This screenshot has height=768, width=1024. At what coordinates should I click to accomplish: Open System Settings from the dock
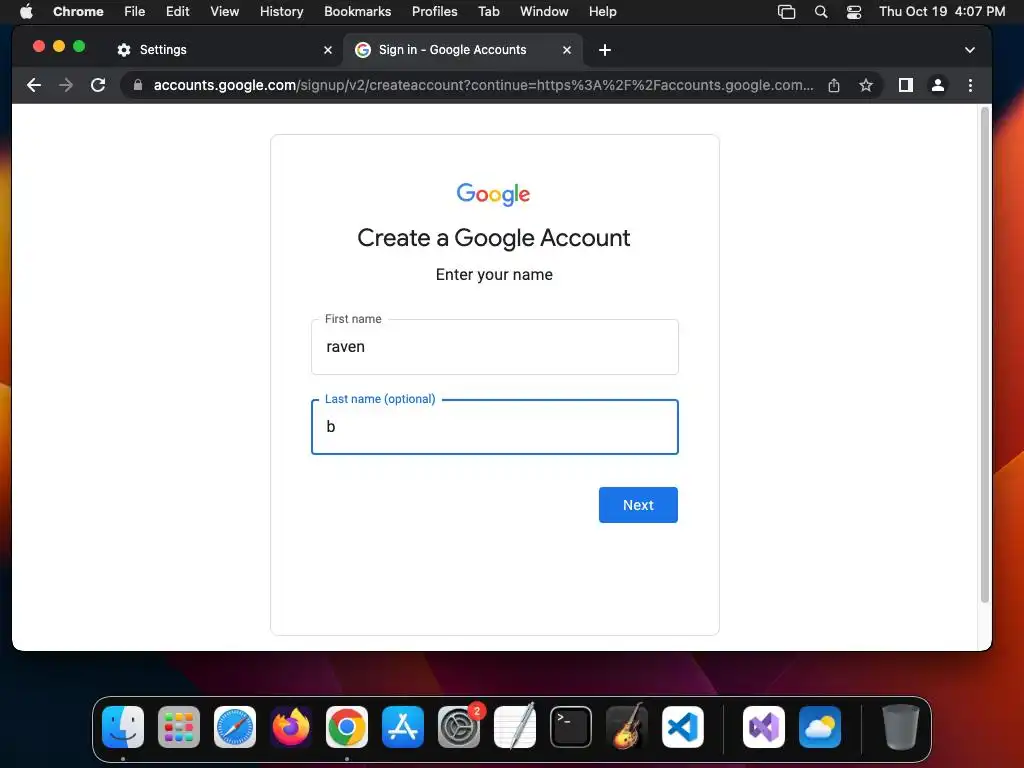point(459,727)
